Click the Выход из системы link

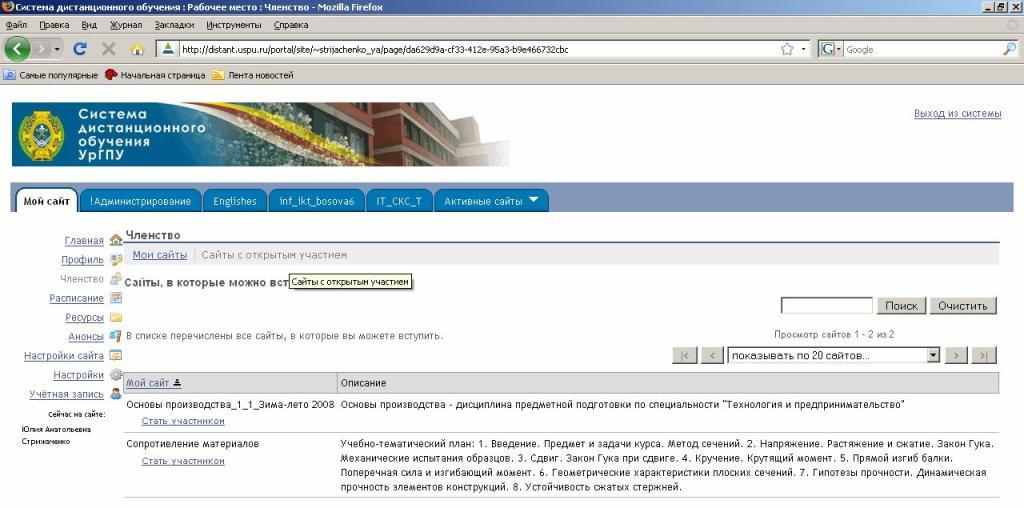(x=957, y=114)
